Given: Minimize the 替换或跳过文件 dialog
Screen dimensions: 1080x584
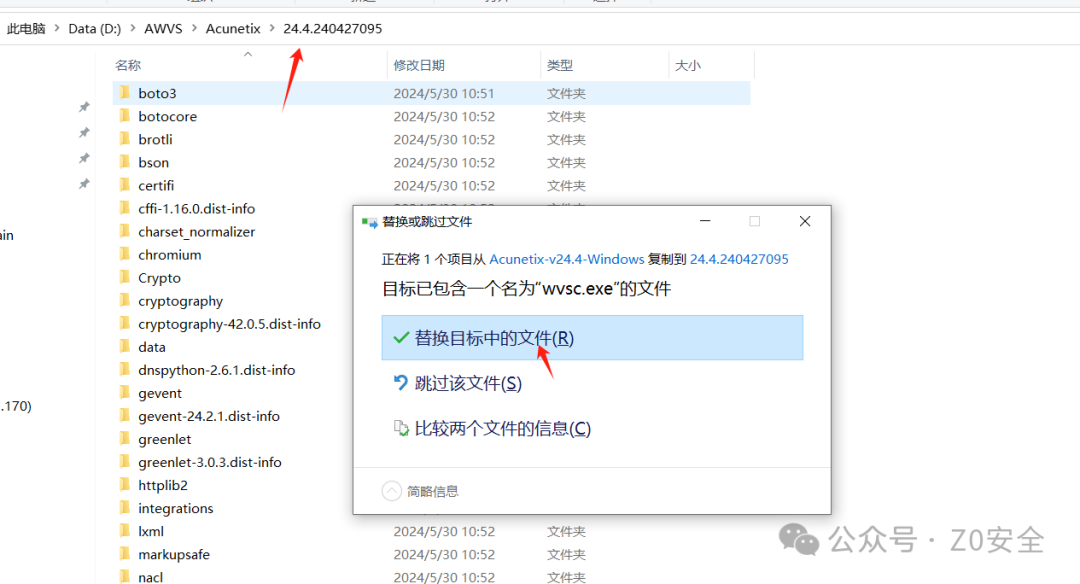Looking at the screenshot, I should coord(705,221).
